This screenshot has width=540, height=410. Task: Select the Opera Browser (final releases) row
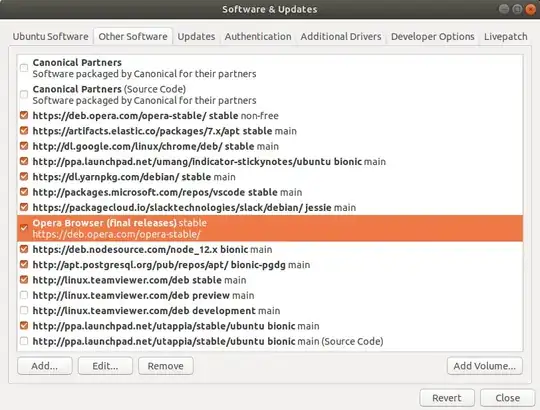pyautogui.click(x=270, y=228)
